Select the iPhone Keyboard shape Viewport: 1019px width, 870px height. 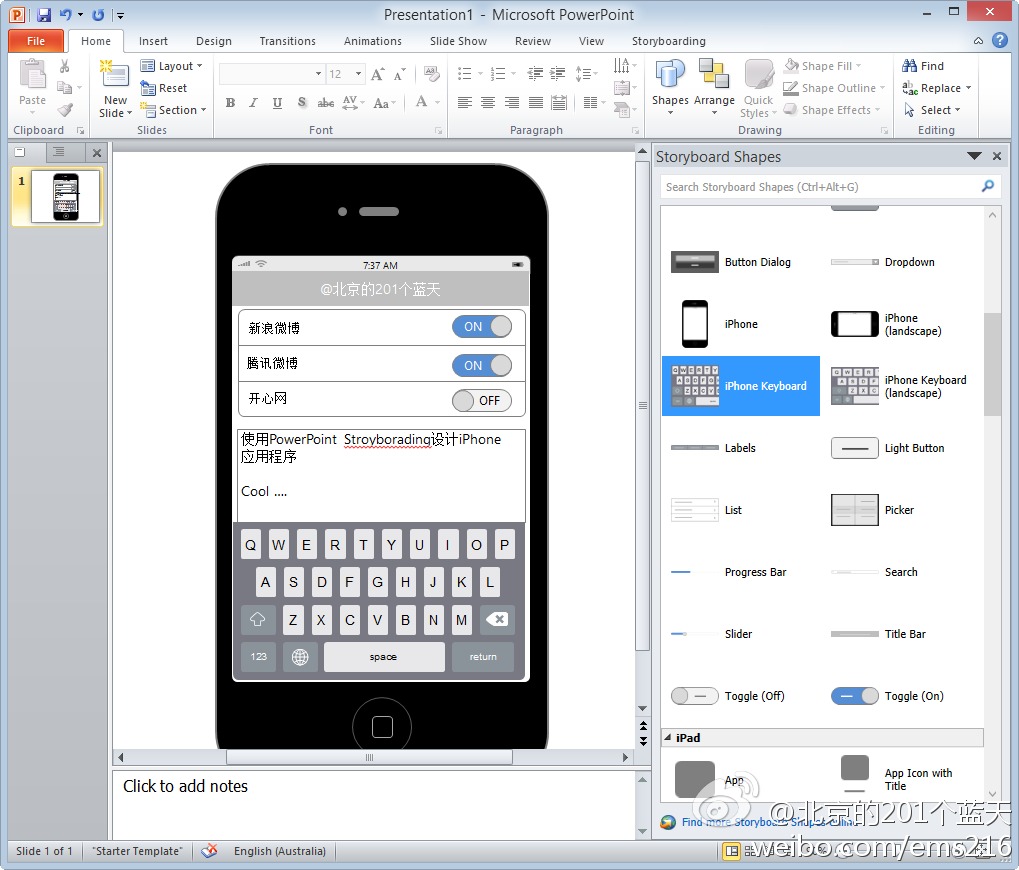click(741, 386)
